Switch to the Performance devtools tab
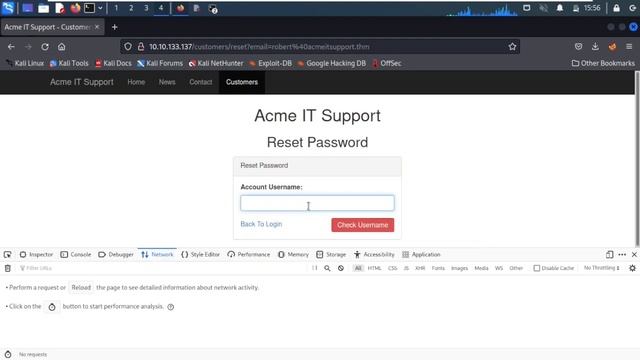Viewport: 640px width, 360px height. tap(249, 254)
